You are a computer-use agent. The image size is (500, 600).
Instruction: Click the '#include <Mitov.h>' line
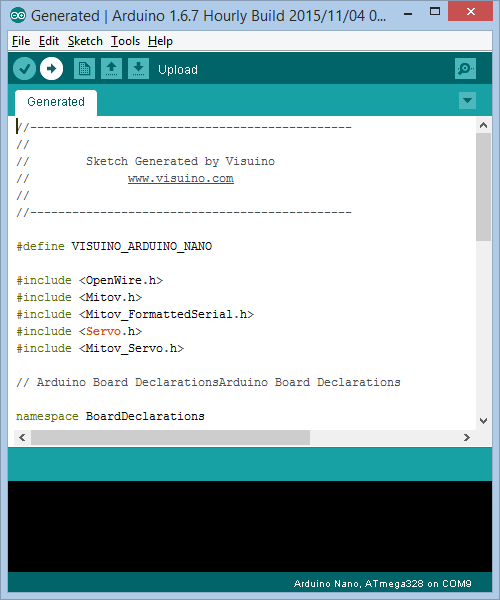pos(79,297)
